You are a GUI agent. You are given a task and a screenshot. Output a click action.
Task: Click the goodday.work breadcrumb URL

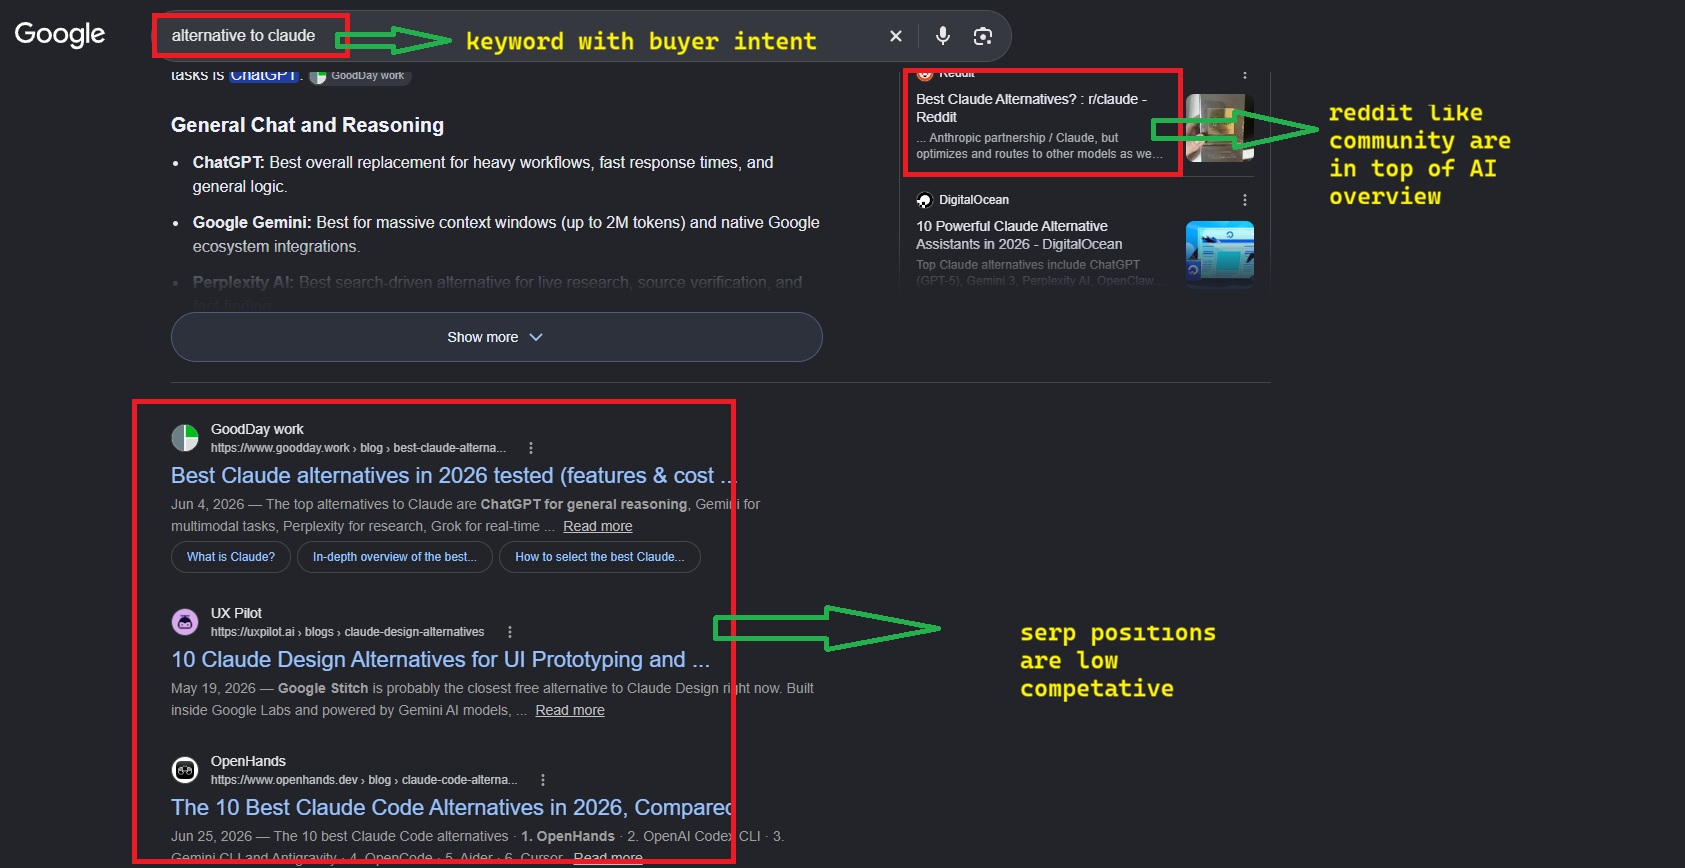pos(358,448)
